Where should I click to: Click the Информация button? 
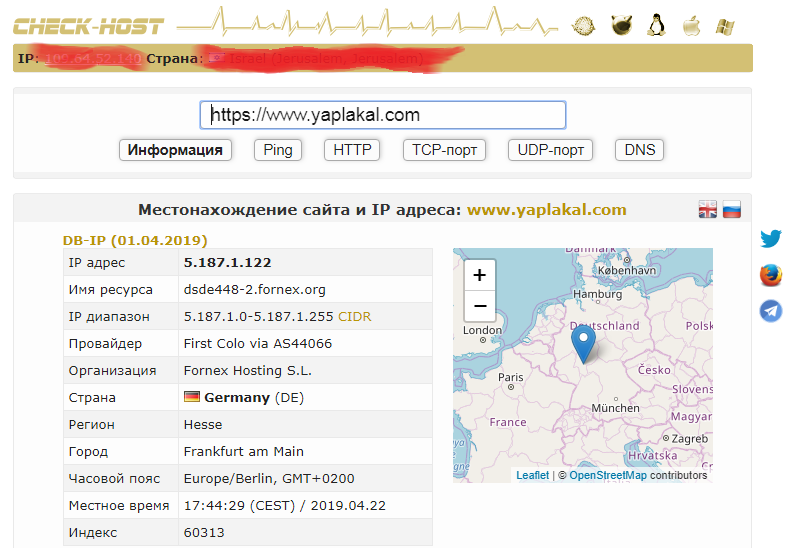coord(175,150)
